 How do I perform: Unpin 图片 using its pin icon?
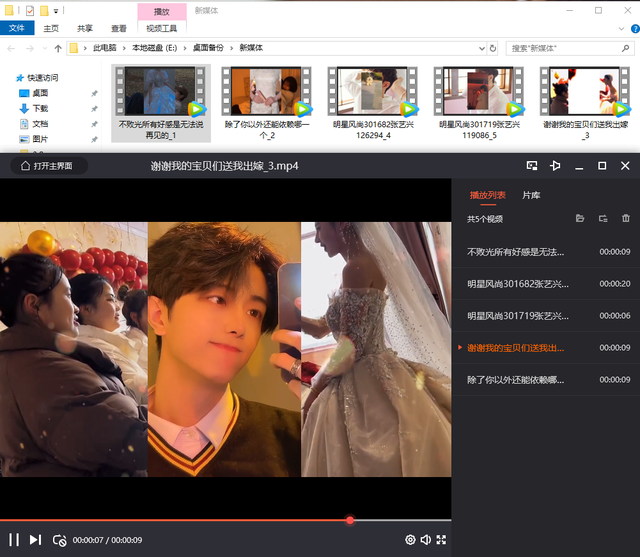[94, 140]
